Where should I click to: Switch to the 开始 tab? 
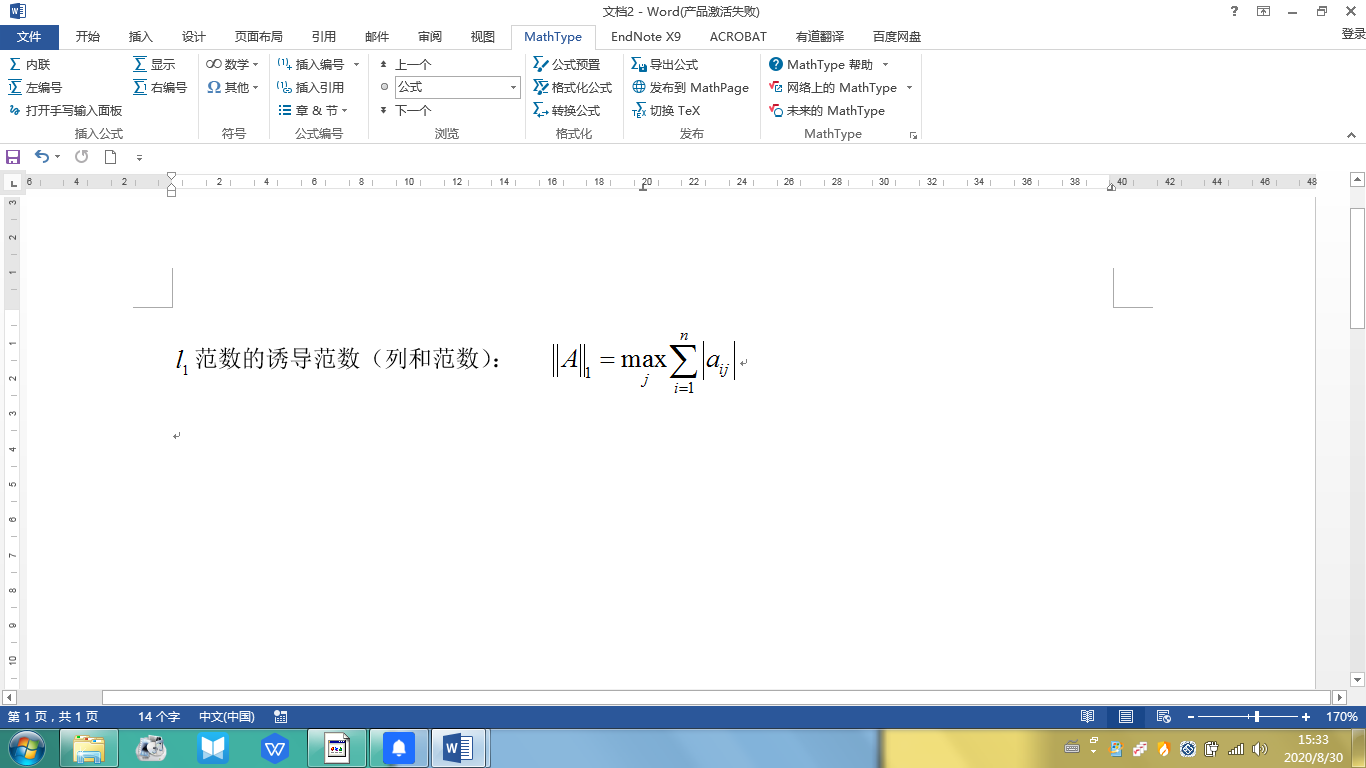[x=88, y=37]
